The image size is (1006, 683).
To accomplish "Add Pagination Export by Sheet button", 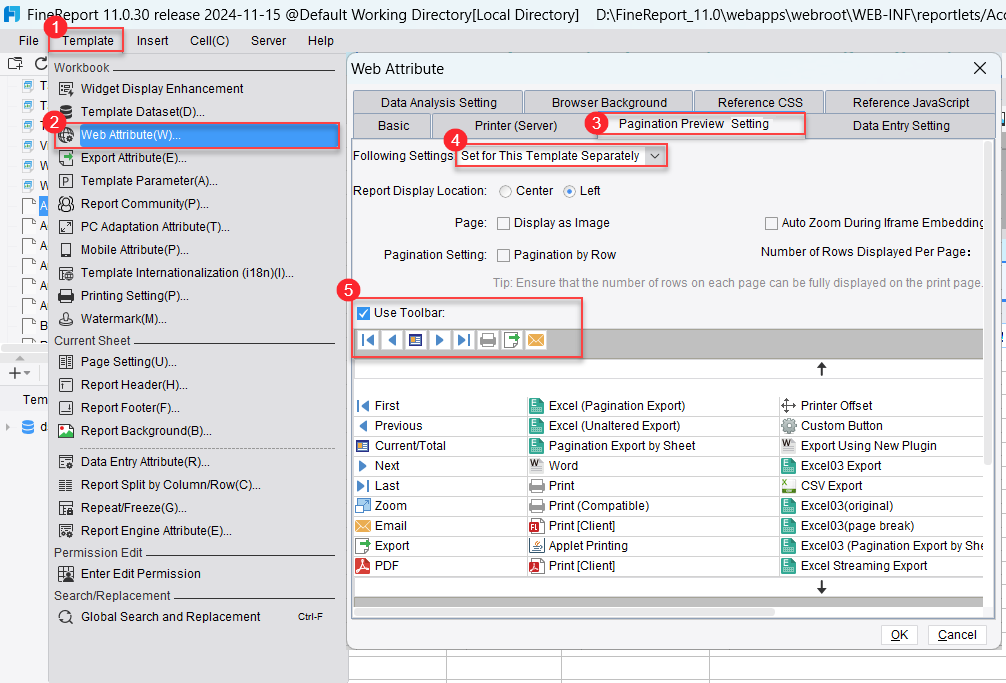I will 613,446.
